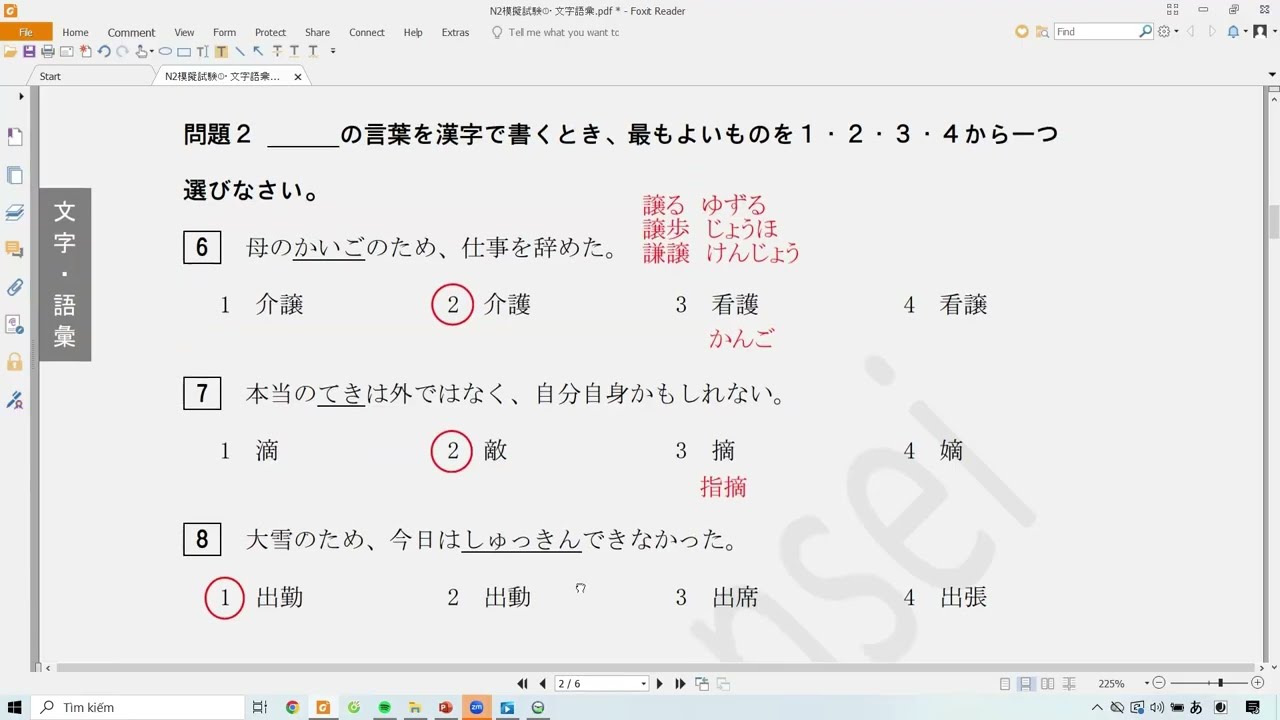Click the zoom slider handle in status bar

coord(1221,683)
